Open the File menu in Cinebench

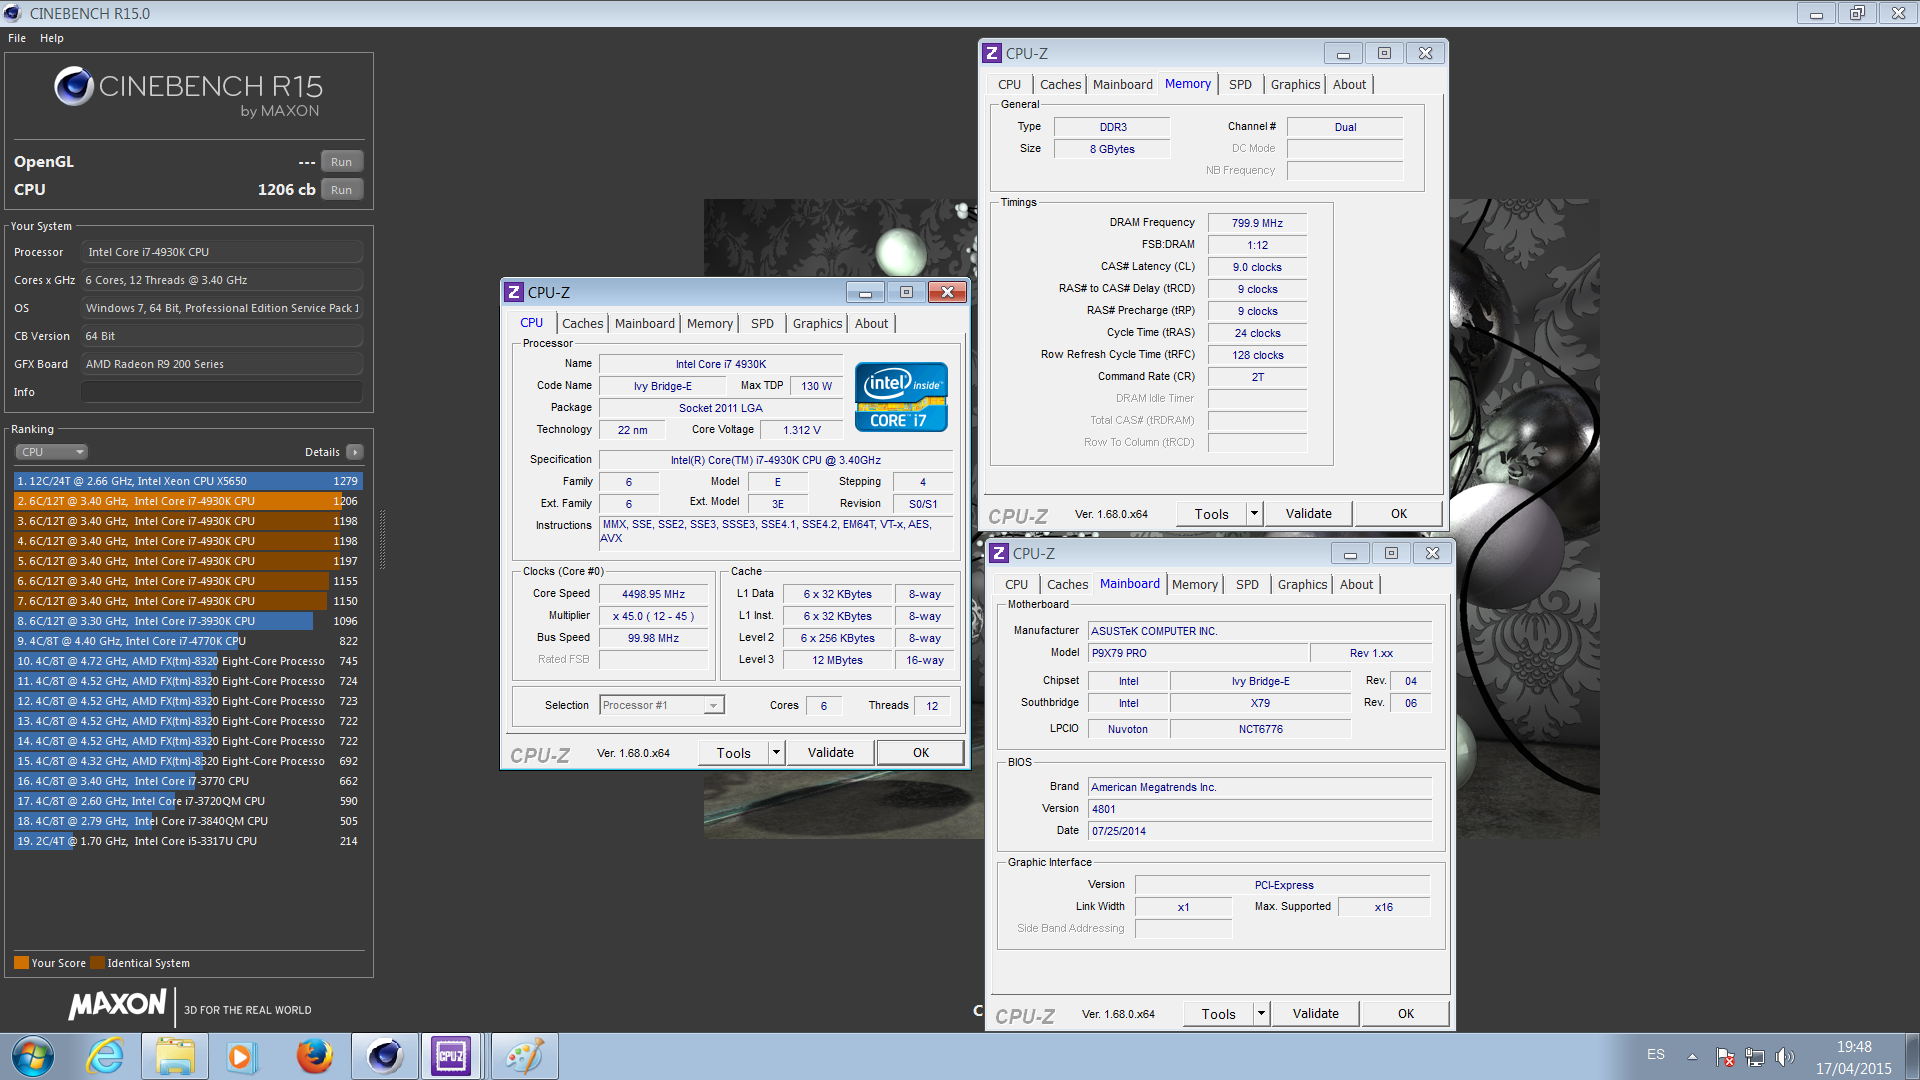(17, 38)
